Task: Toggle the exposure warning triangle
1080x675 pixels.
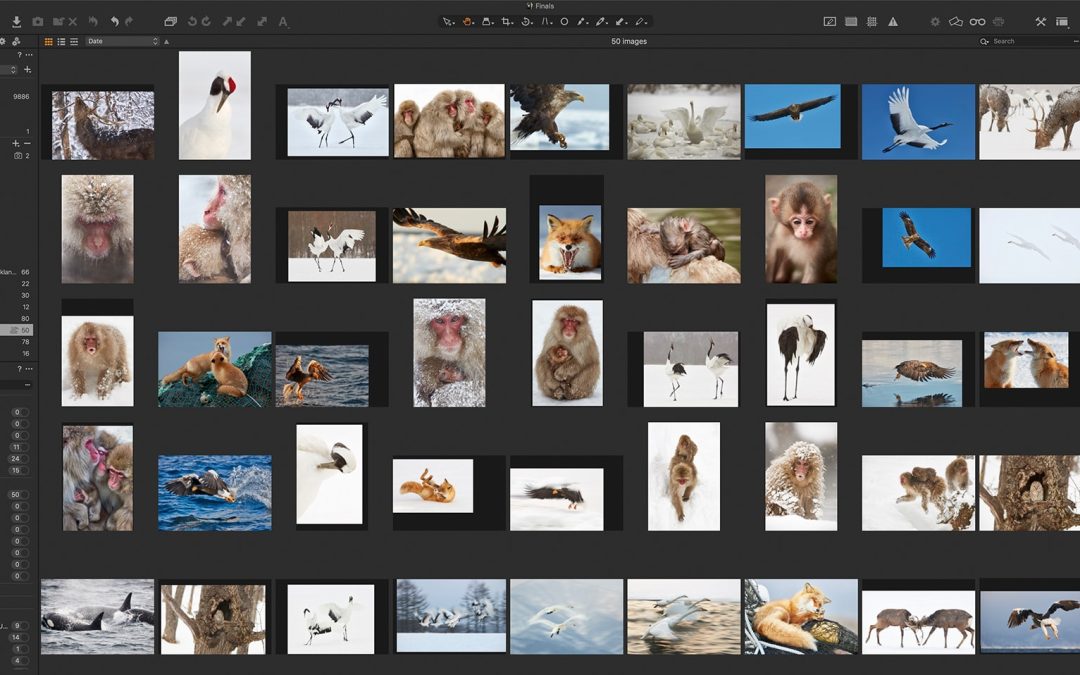Action: tap(893, 21)
